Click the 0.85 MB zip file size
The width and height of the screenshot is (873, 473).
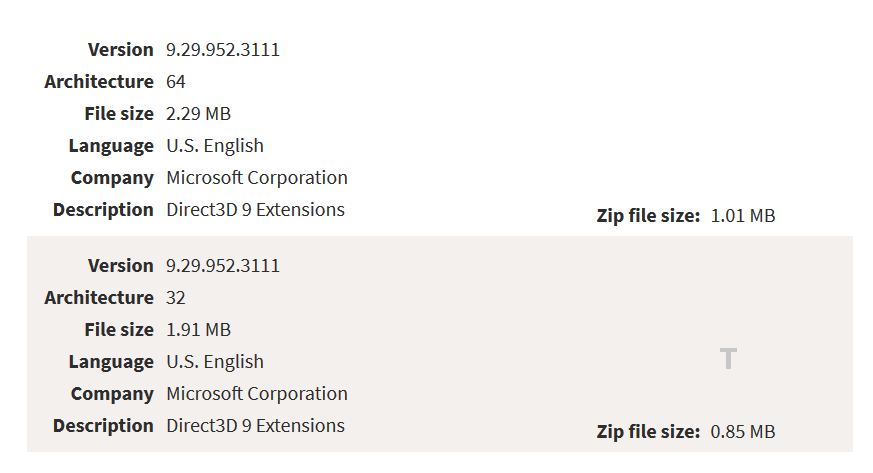pos(743,432)
